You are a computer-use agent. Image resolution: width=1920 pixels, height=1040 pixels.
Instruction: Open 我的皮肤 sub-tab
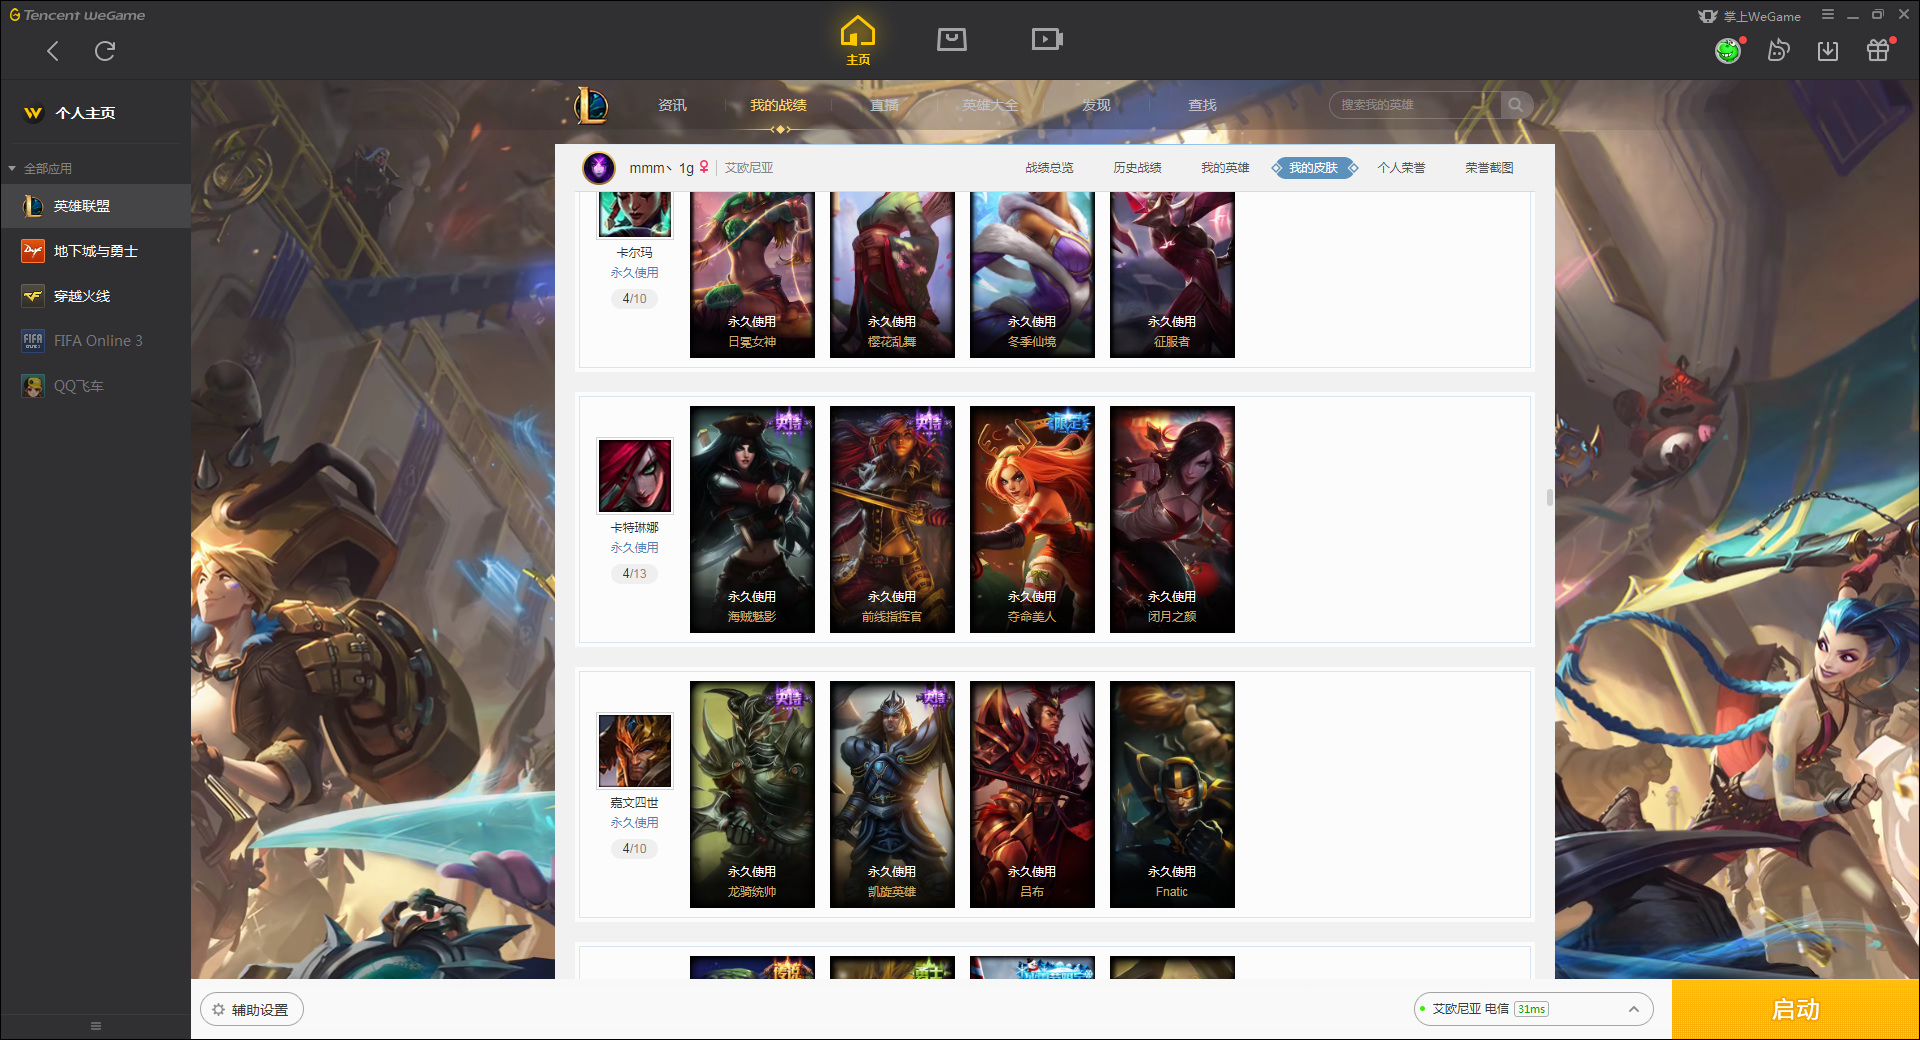[x=1313, y=168]
